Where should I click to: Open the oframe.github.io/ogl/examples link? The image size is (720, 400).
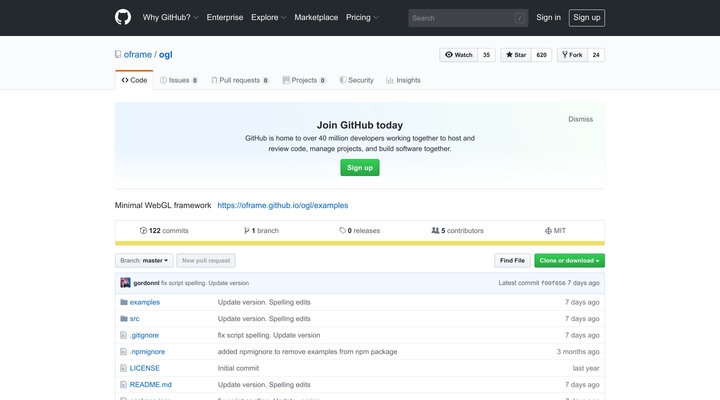click(283, 205)
